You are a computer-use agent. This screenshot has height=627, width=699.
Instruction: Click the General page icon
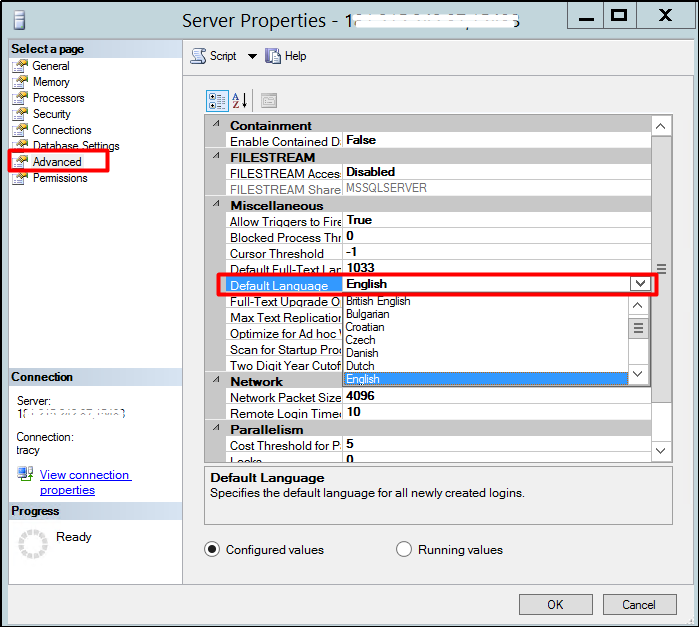(20, 66)
